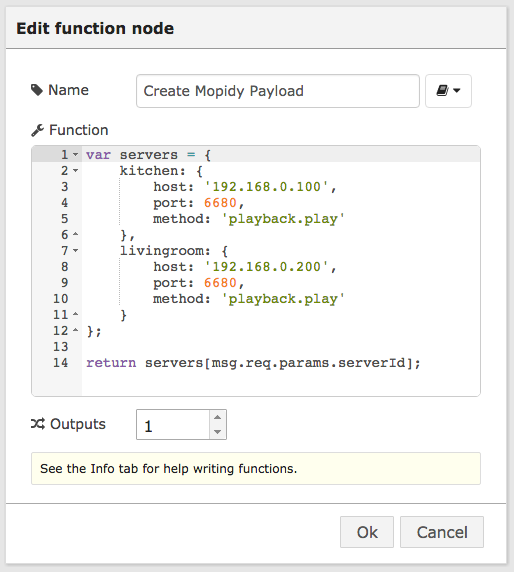Screen dimensions: 514x572
Task: Decrease Outputs with the down stepper arrow
Action: click(218, 432)
